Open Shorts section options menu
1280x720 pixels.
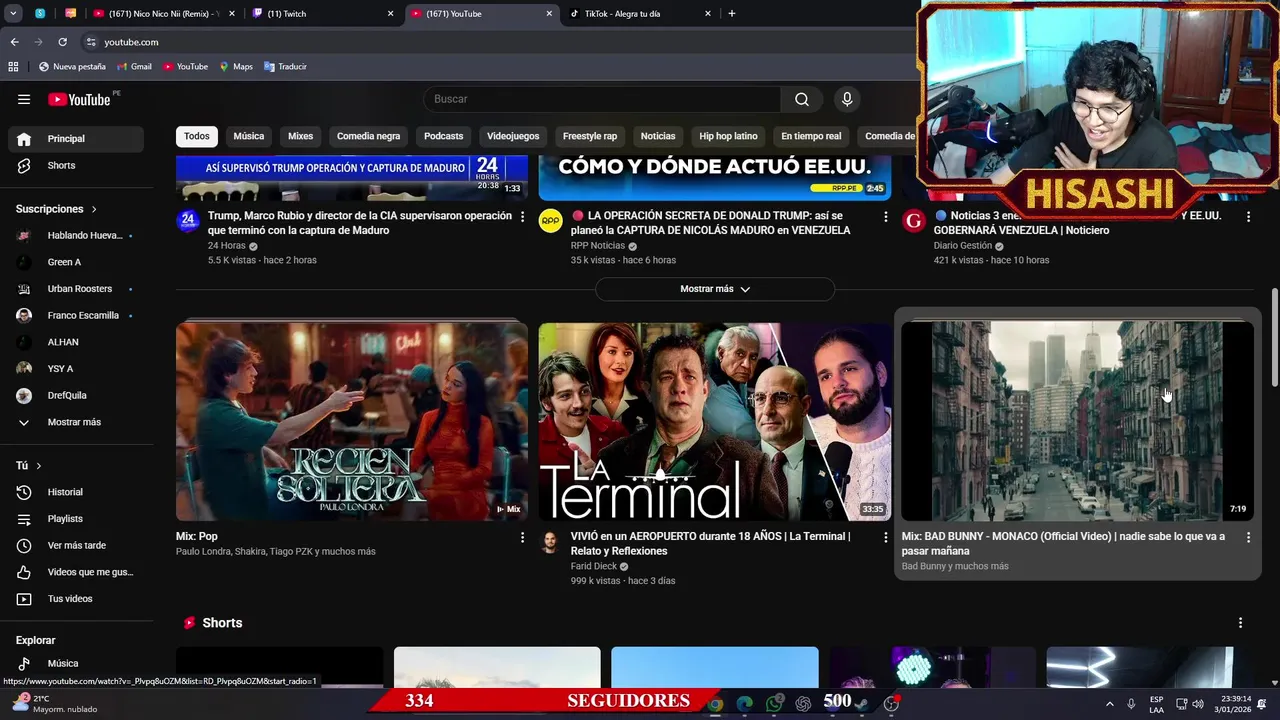[x=1240, y=623]
